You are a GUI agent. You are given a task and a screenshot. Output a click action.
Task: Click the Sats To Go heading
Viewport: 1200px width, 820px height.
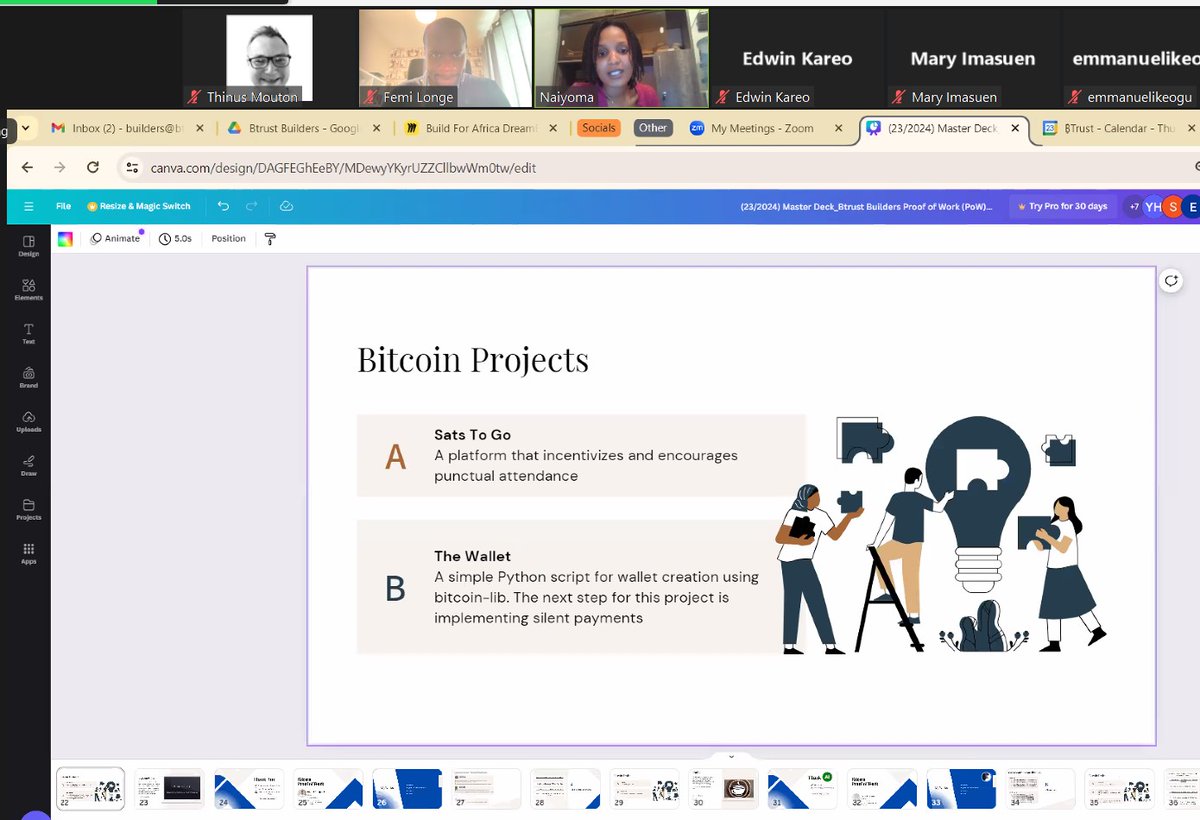(x=472, y=435)
